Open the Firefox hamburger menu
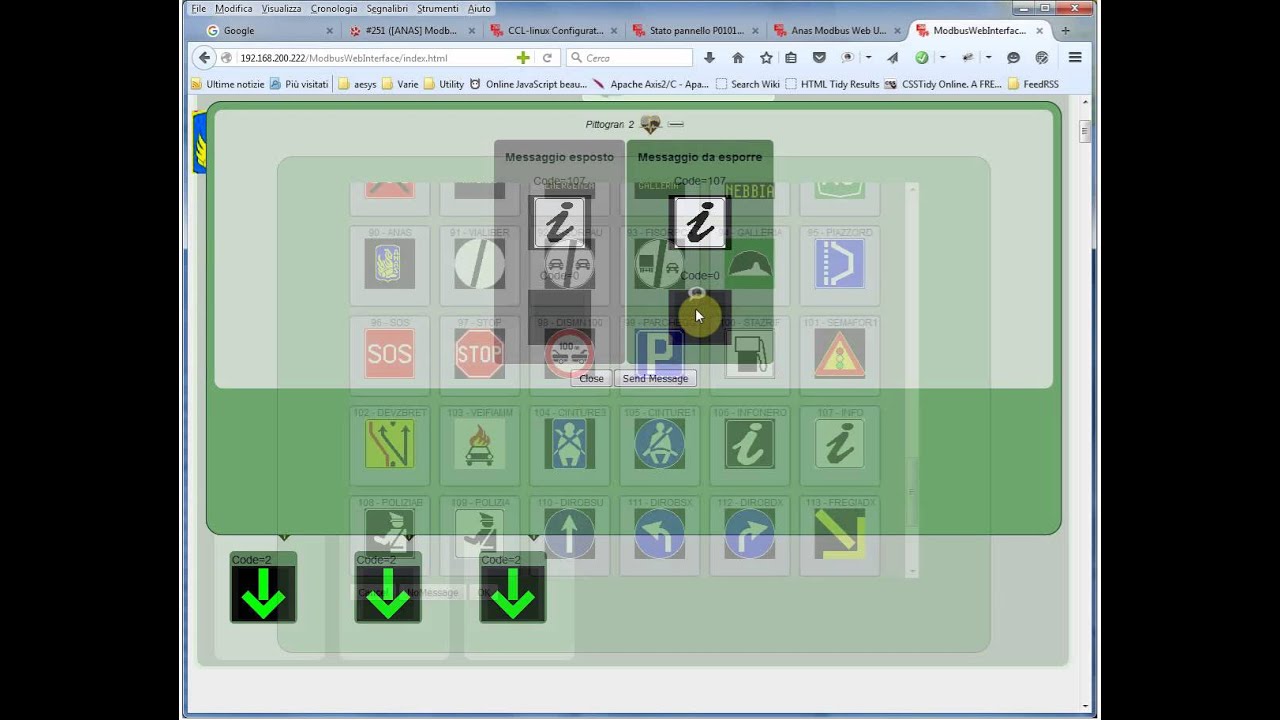Viewport: 1280px width, 720px height. point(1075,58)
